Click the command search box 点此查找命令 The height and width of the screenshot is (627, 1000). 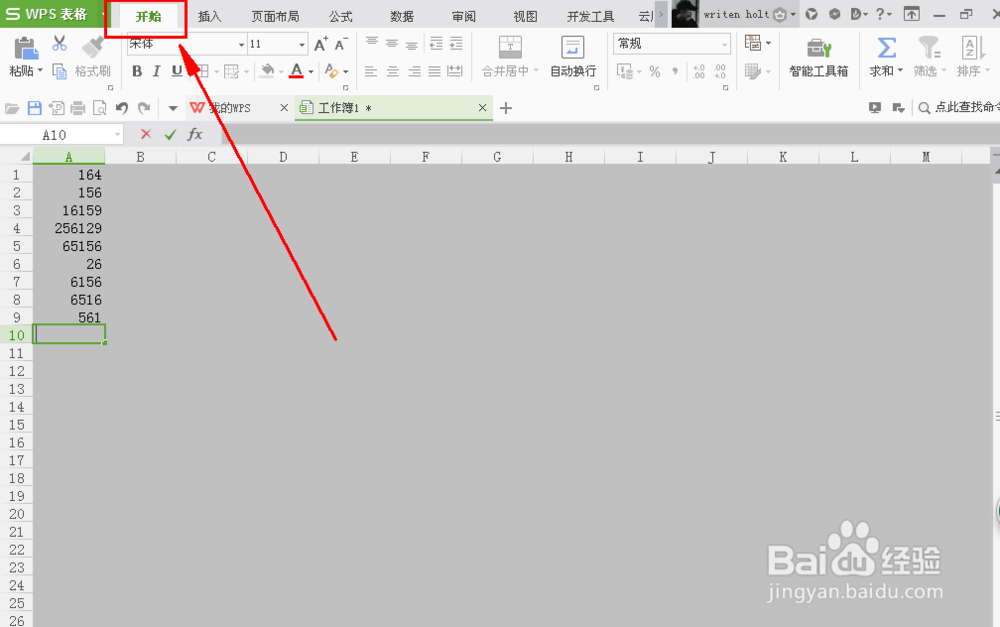(959, 108)
